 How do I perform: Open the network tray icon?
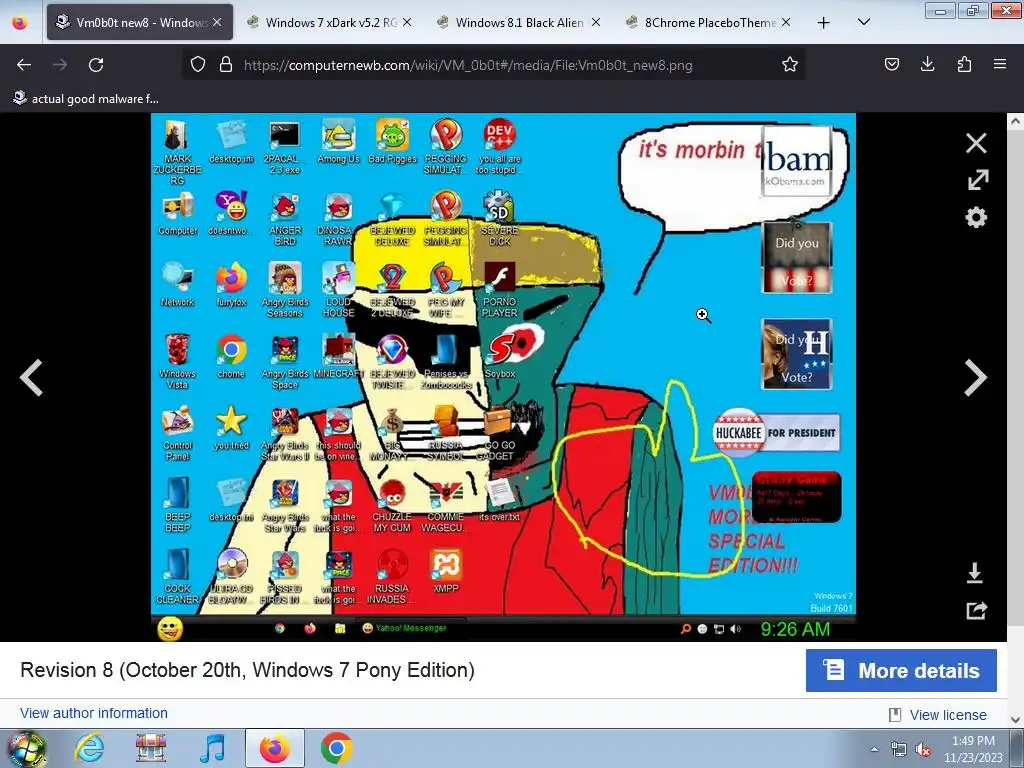(x=899, y=750)
